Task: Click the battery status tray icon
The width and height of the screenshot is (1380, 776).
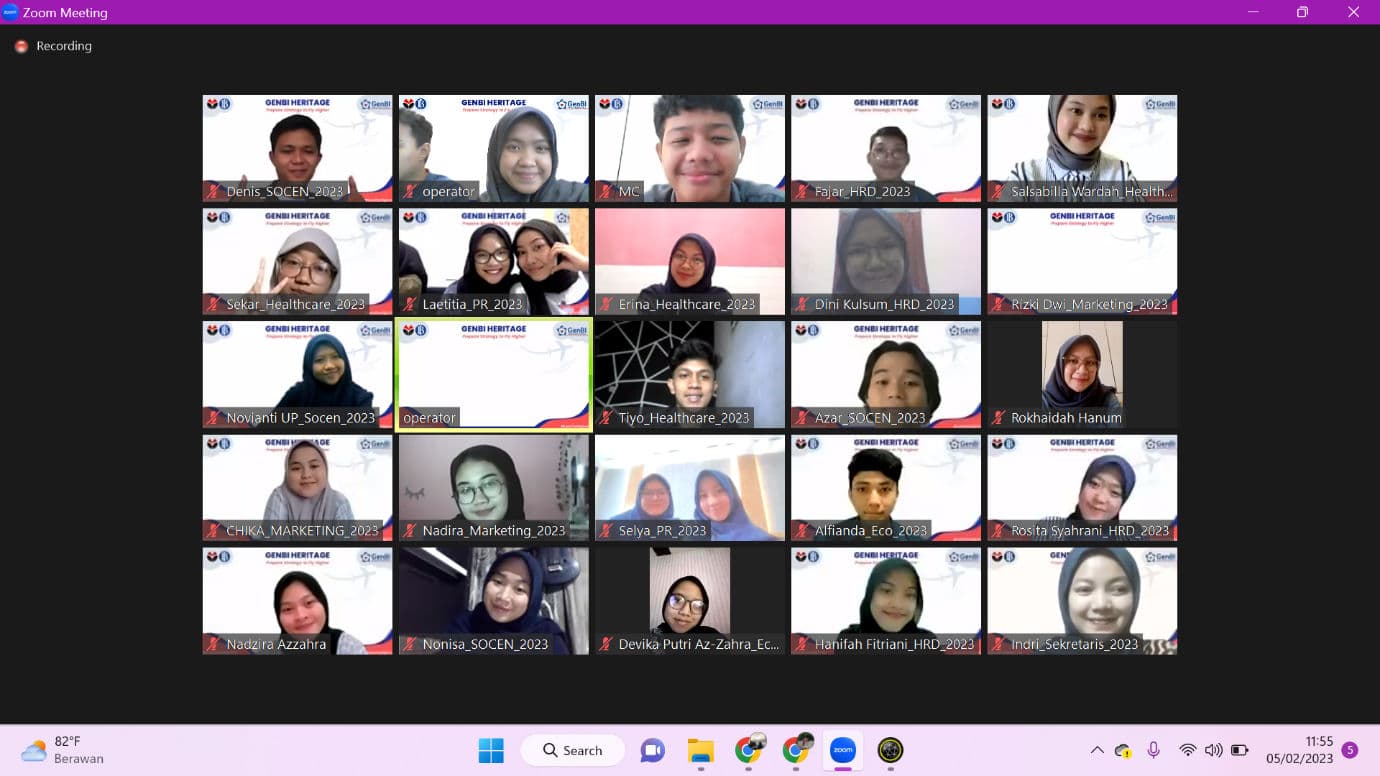Action: (1240, 750)
